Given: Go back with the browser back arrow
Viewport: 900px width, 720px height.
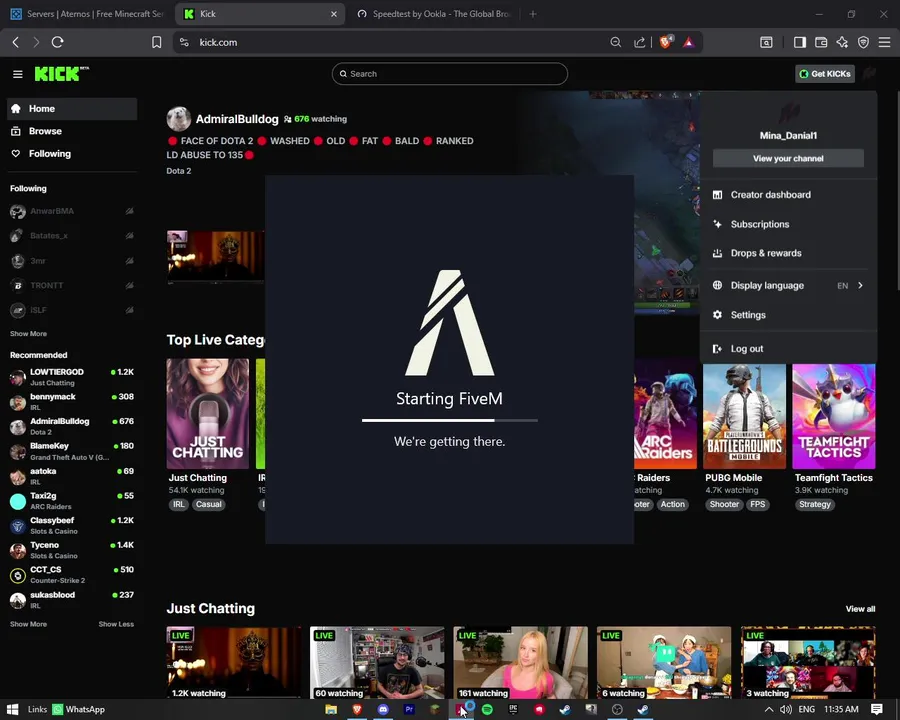Looking at the screenshot, I should click(15, 42).
